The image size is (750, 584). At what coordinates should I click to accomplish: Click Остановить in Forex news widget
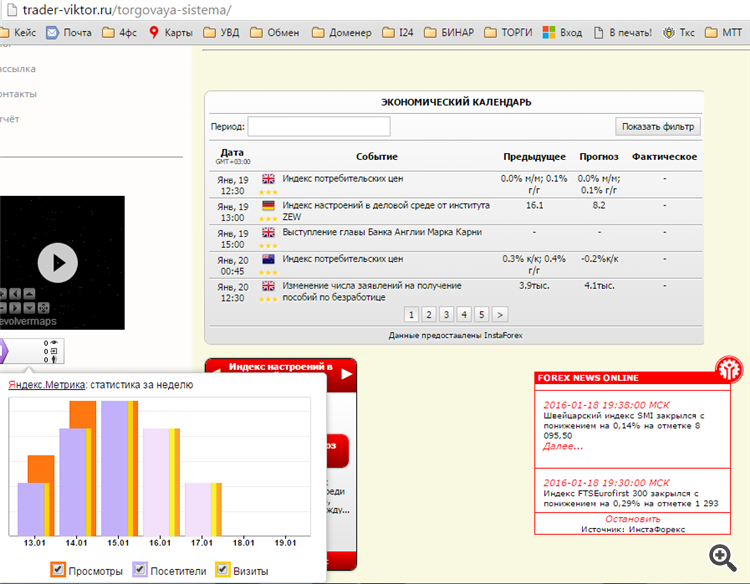pos(632,519)
